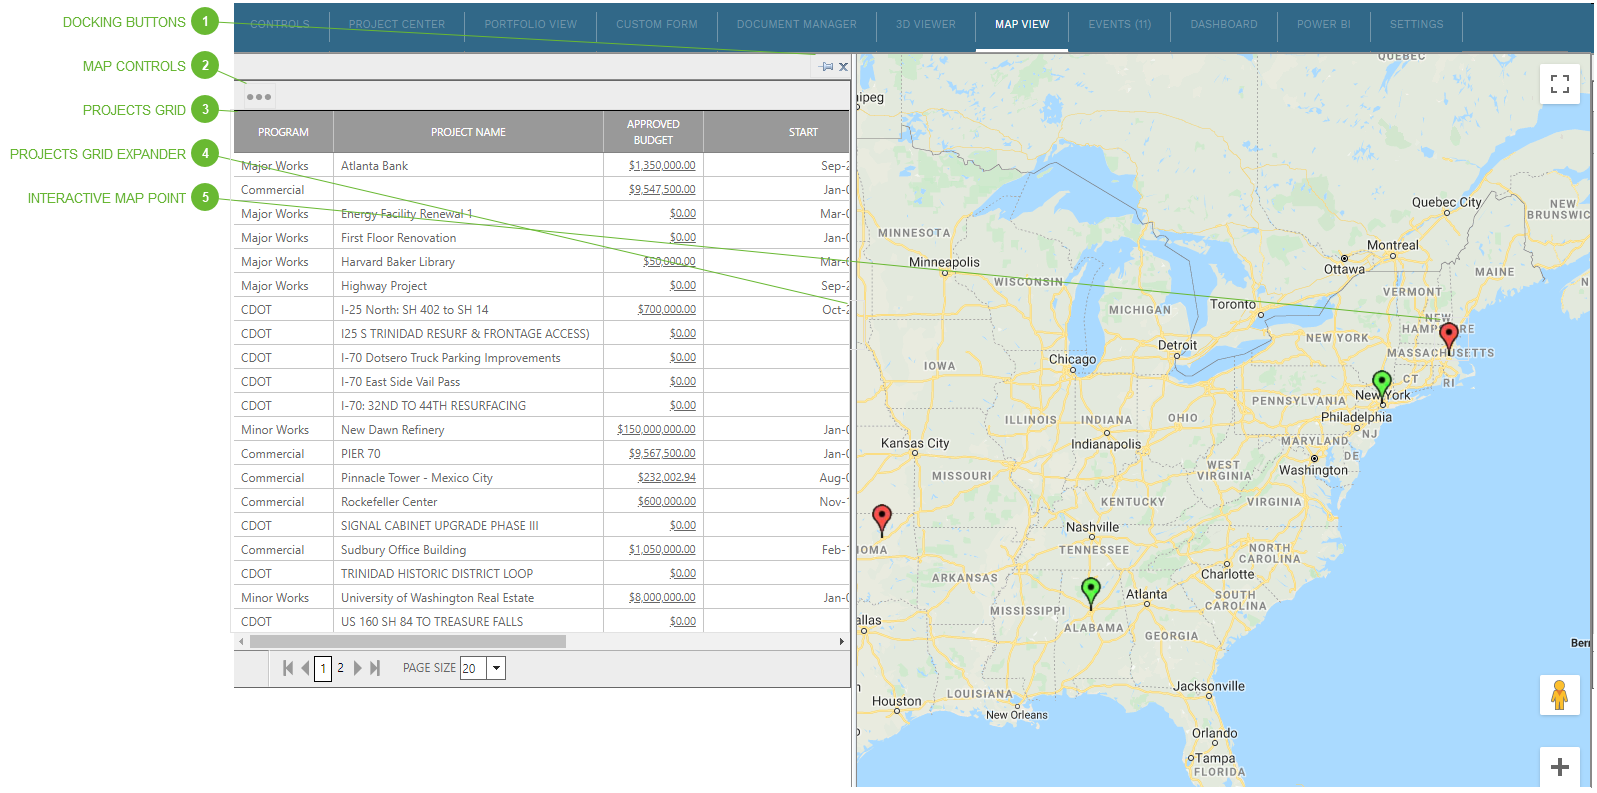
Task: Select US 160 SH 84 TO TREASURE FALLS
Action: point(542,622)
